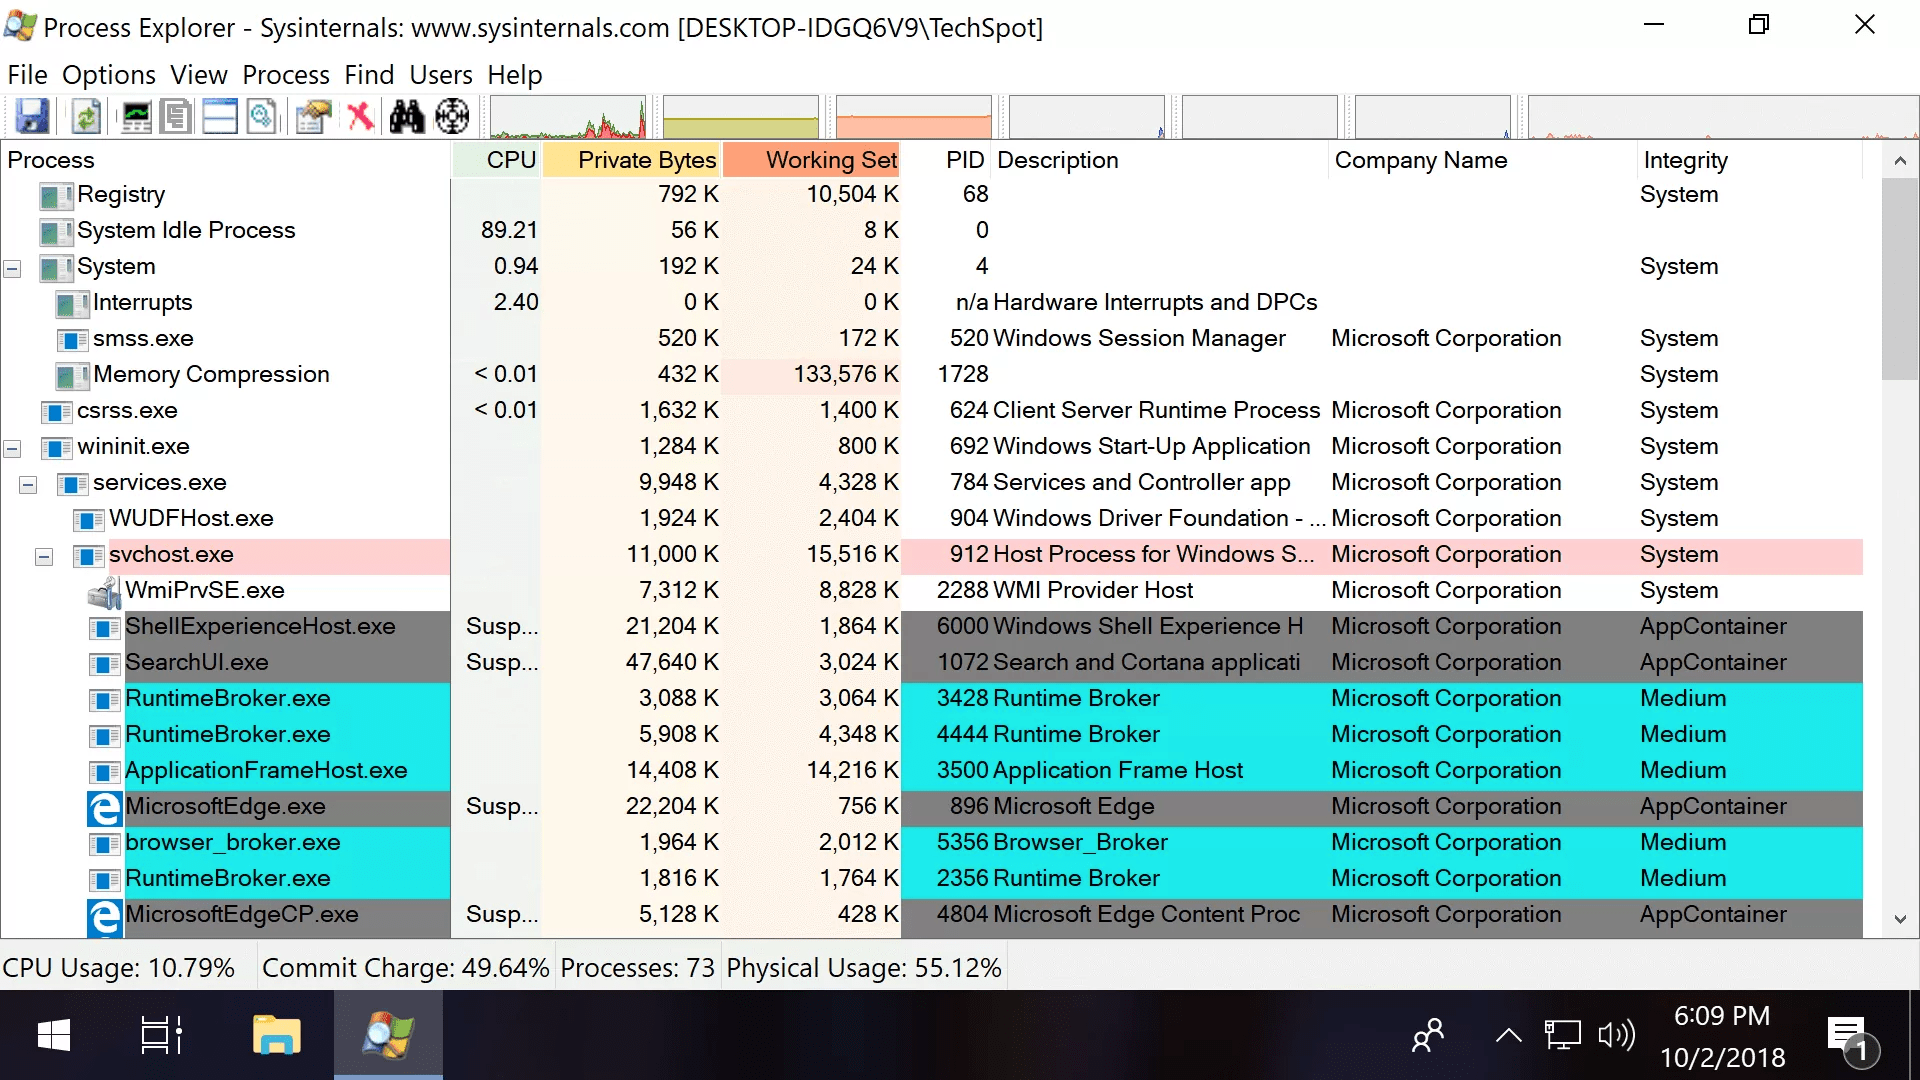Viewport: 1920px width, 1080px height.
Task: Select the Registry process row
Action: point(932,194)
